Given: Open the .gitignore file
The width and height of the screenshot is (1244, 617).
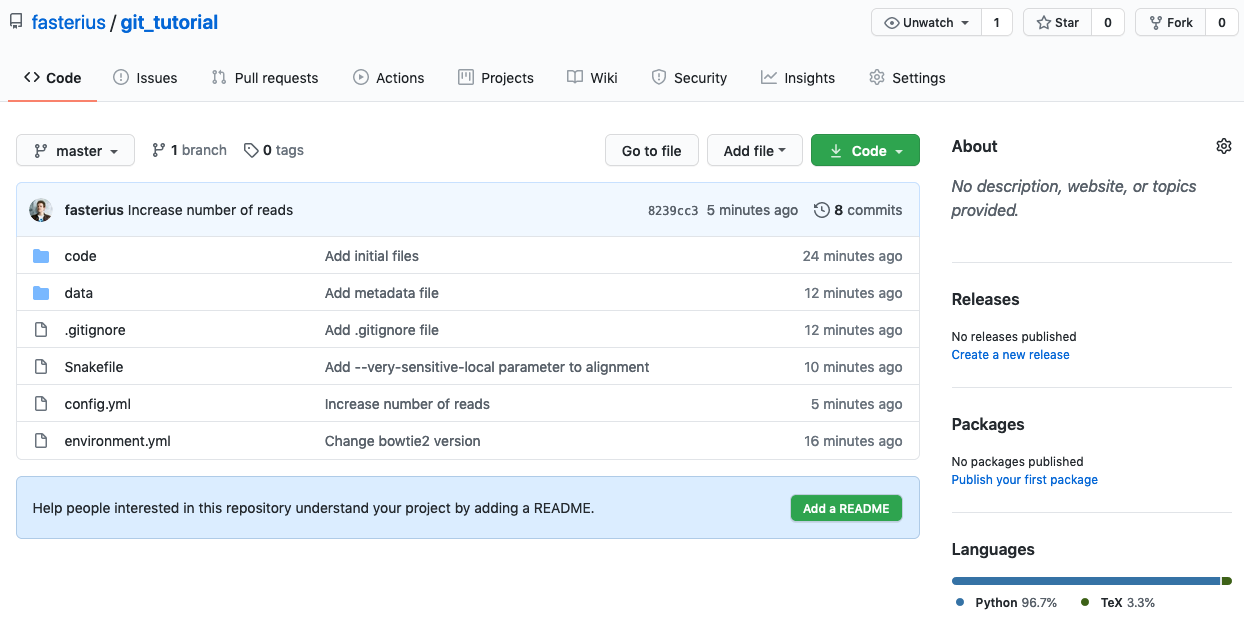Looking at the screenshot, I should click(x=95, y=330).
